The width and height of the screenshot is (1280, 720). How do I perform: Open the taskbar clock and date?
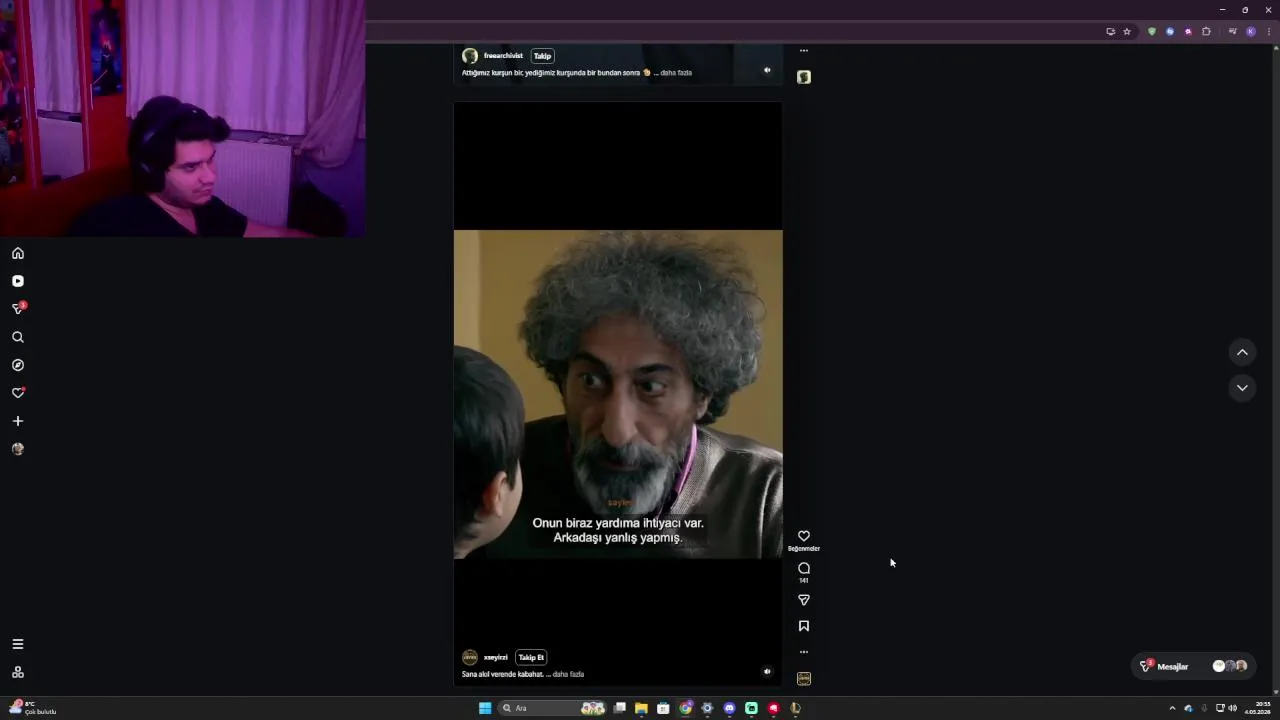tap(1257, 708)
